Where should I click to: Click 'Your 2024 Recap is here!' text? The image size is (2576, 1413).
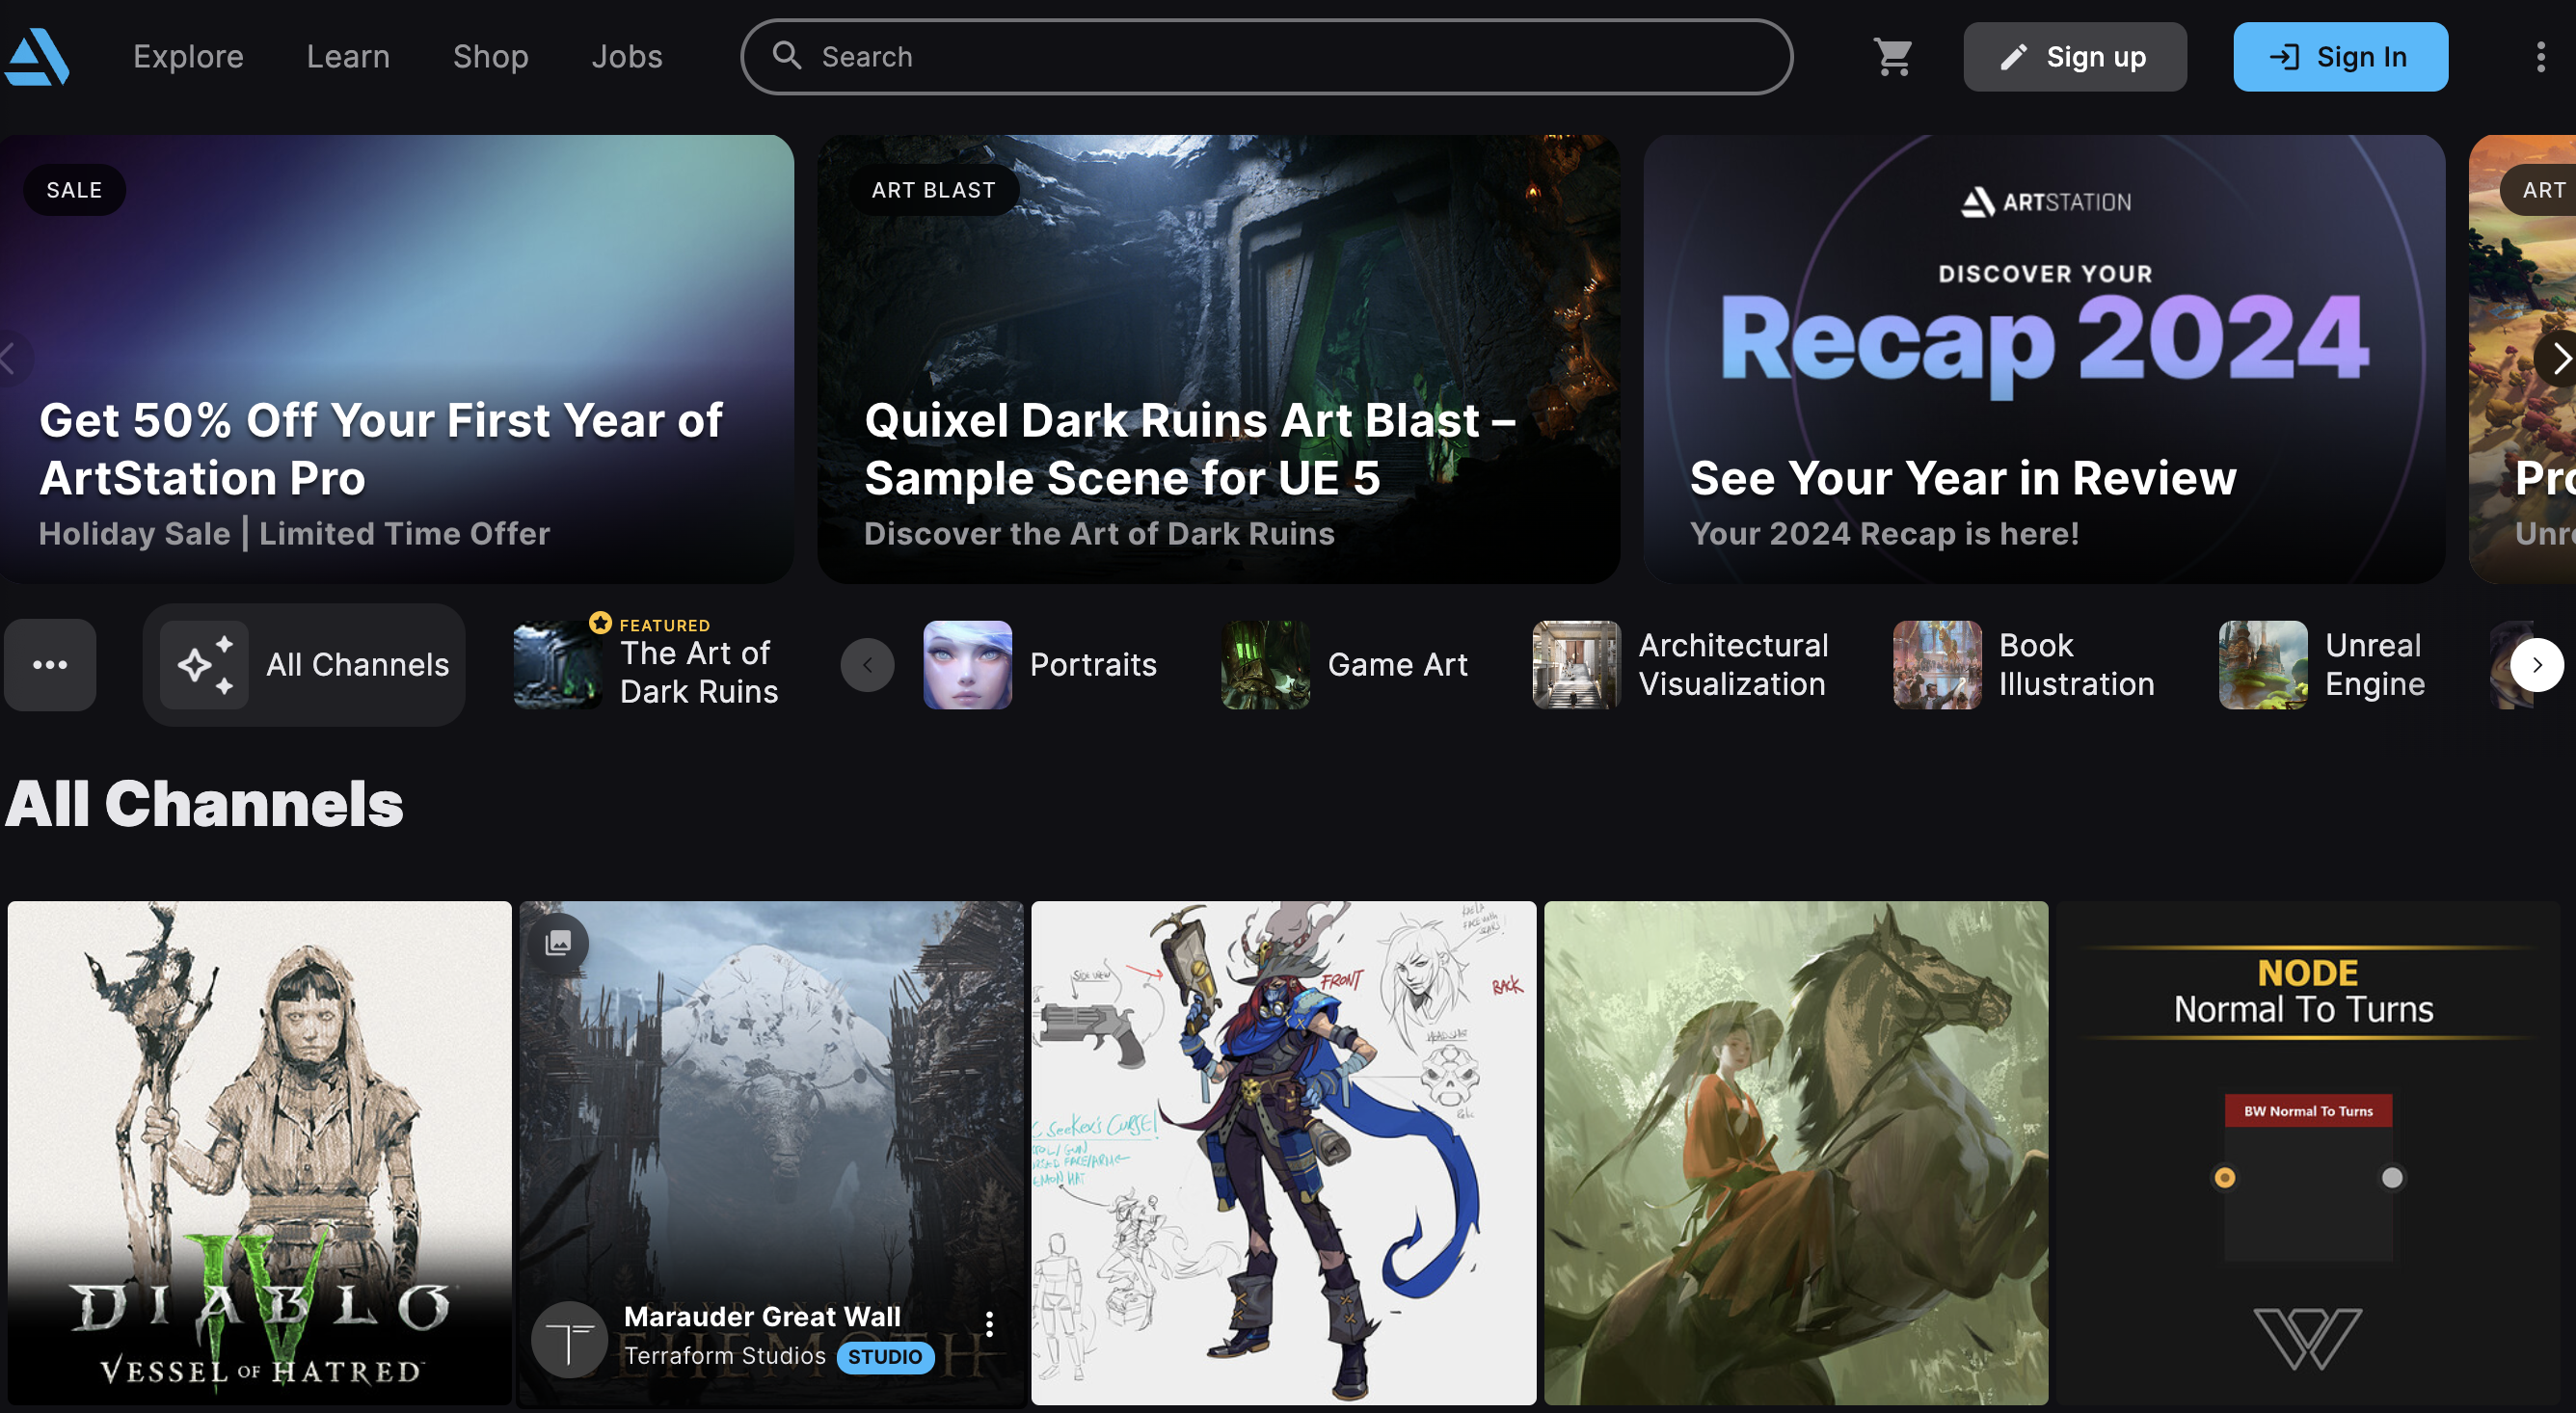pyautogui.click(x=1884, y=534)
